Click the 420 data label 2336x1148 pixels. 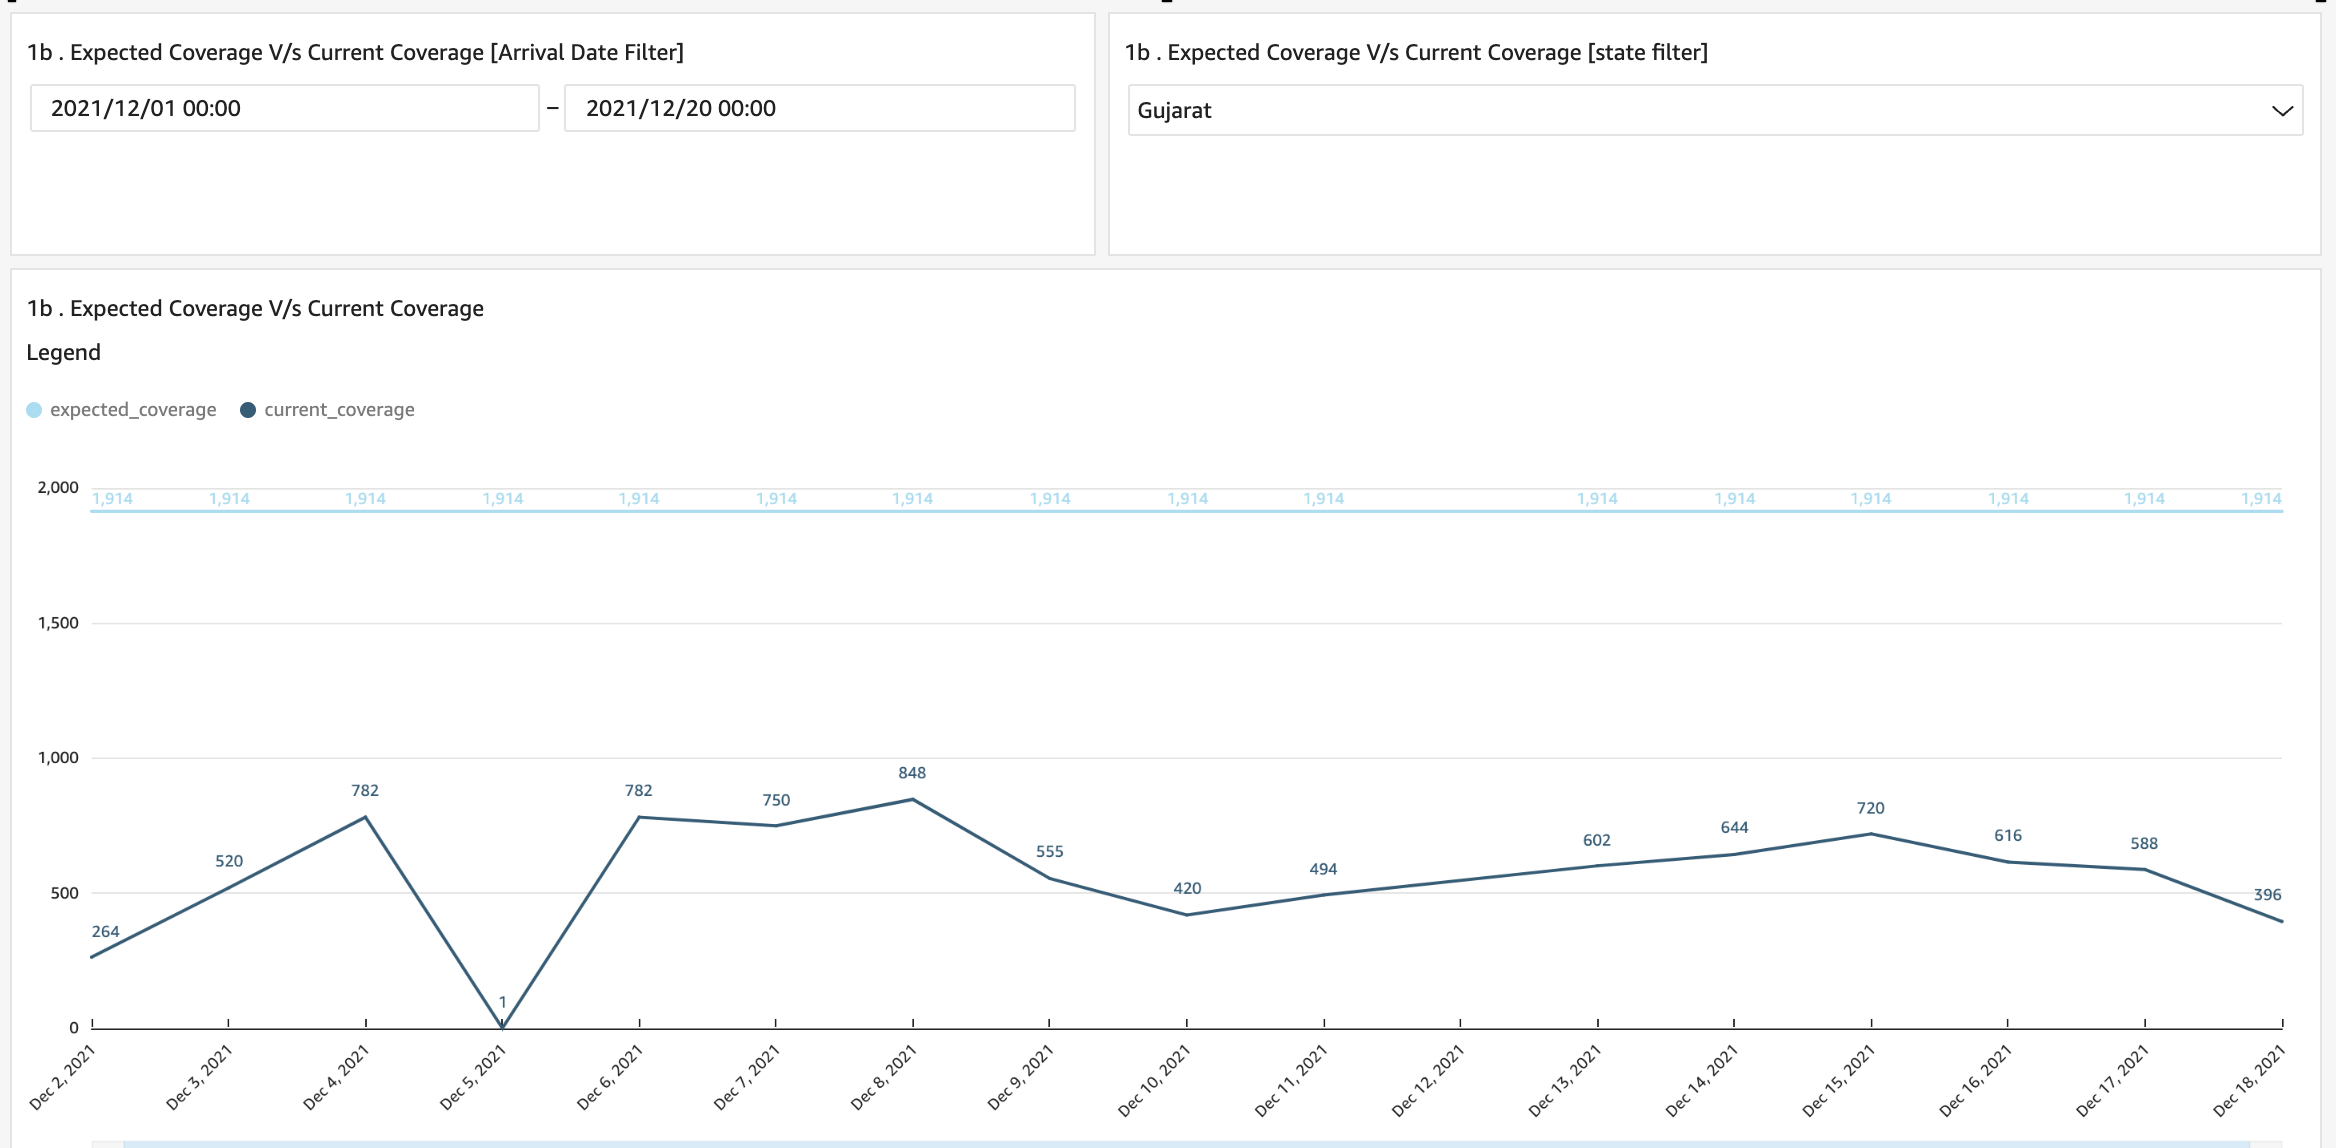tap(1187, 889)
